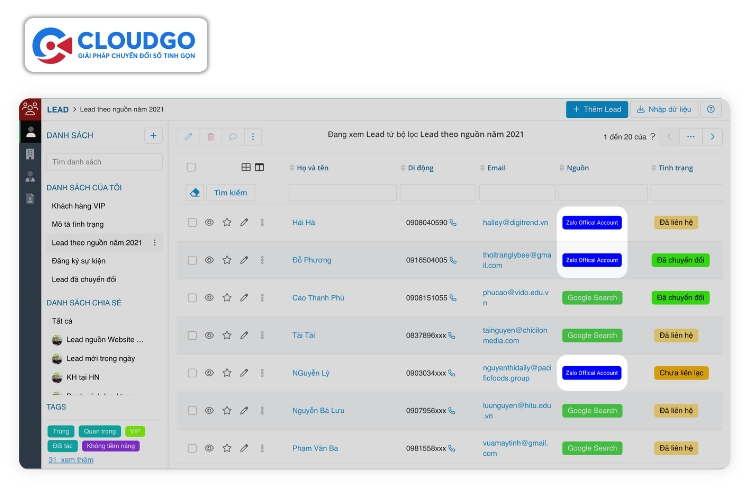The height and width of the screenshot is (500, 750).
Task: Click the Thêm Lead button
Action: tap(596, 109)
